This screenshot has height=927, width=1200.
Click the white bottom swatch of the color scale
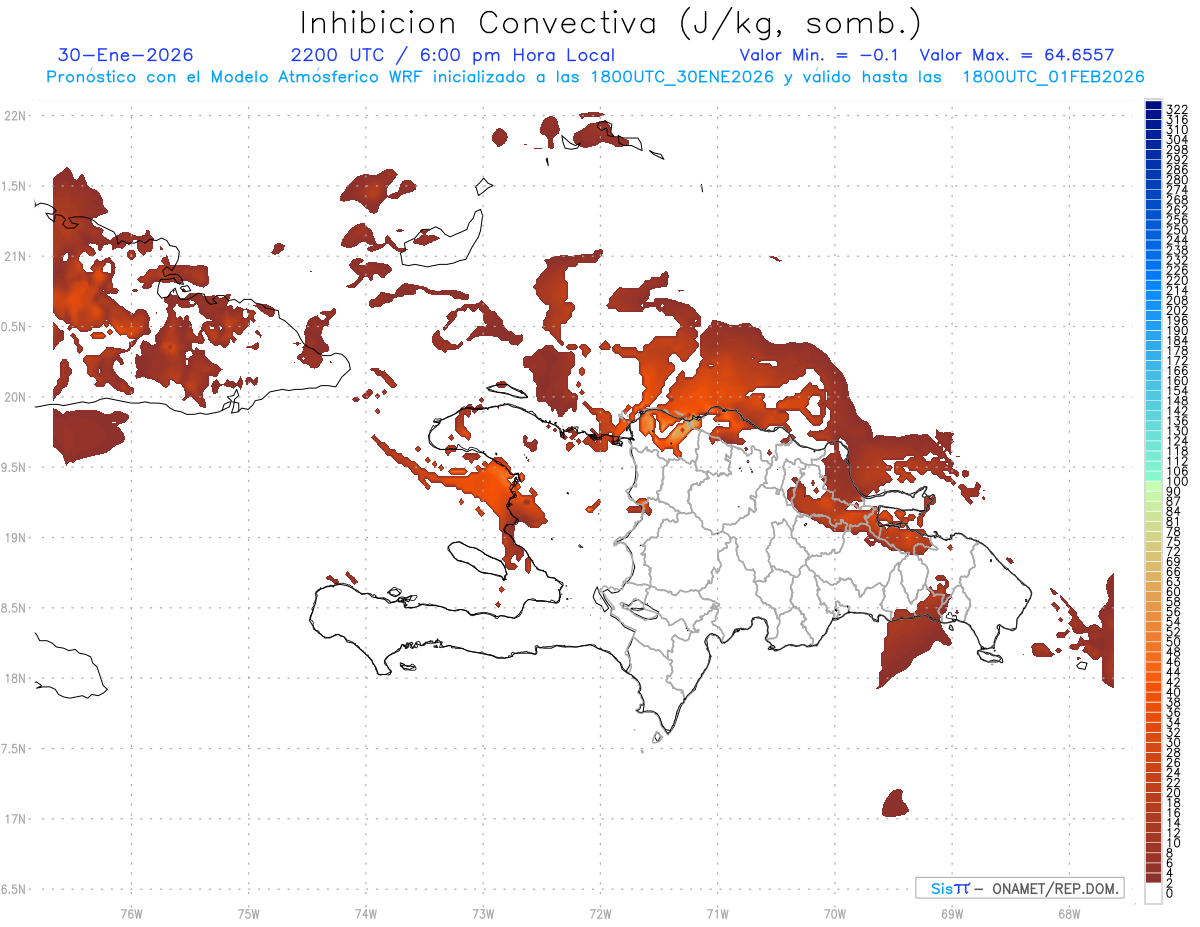[1153, 893]
